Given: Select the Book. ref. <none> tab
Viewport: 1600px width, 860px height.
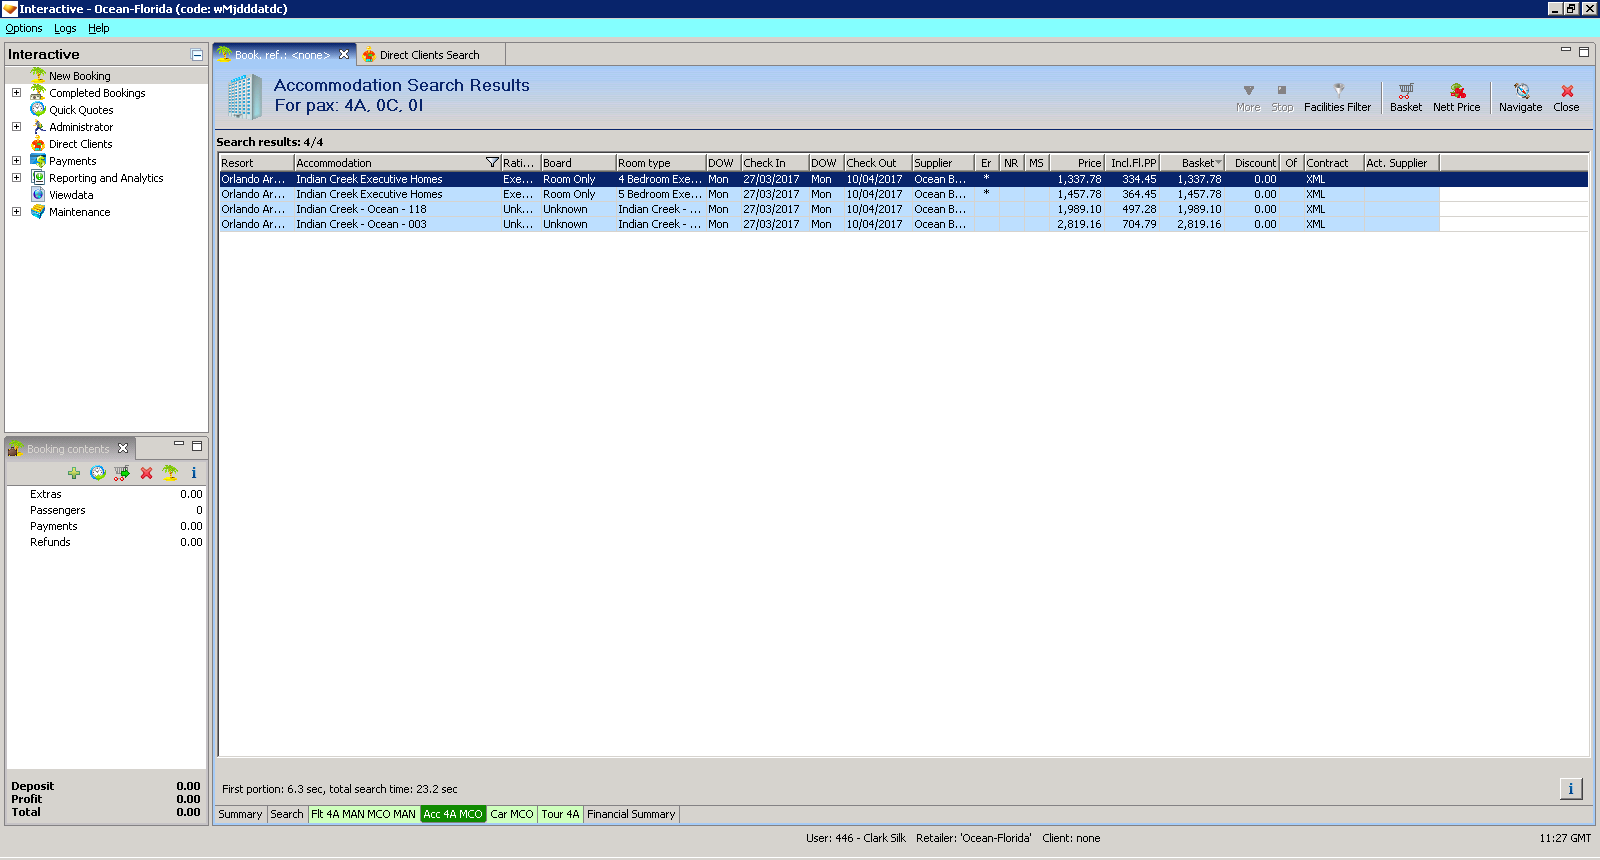Looking at the screenshot, I should 282,55.
